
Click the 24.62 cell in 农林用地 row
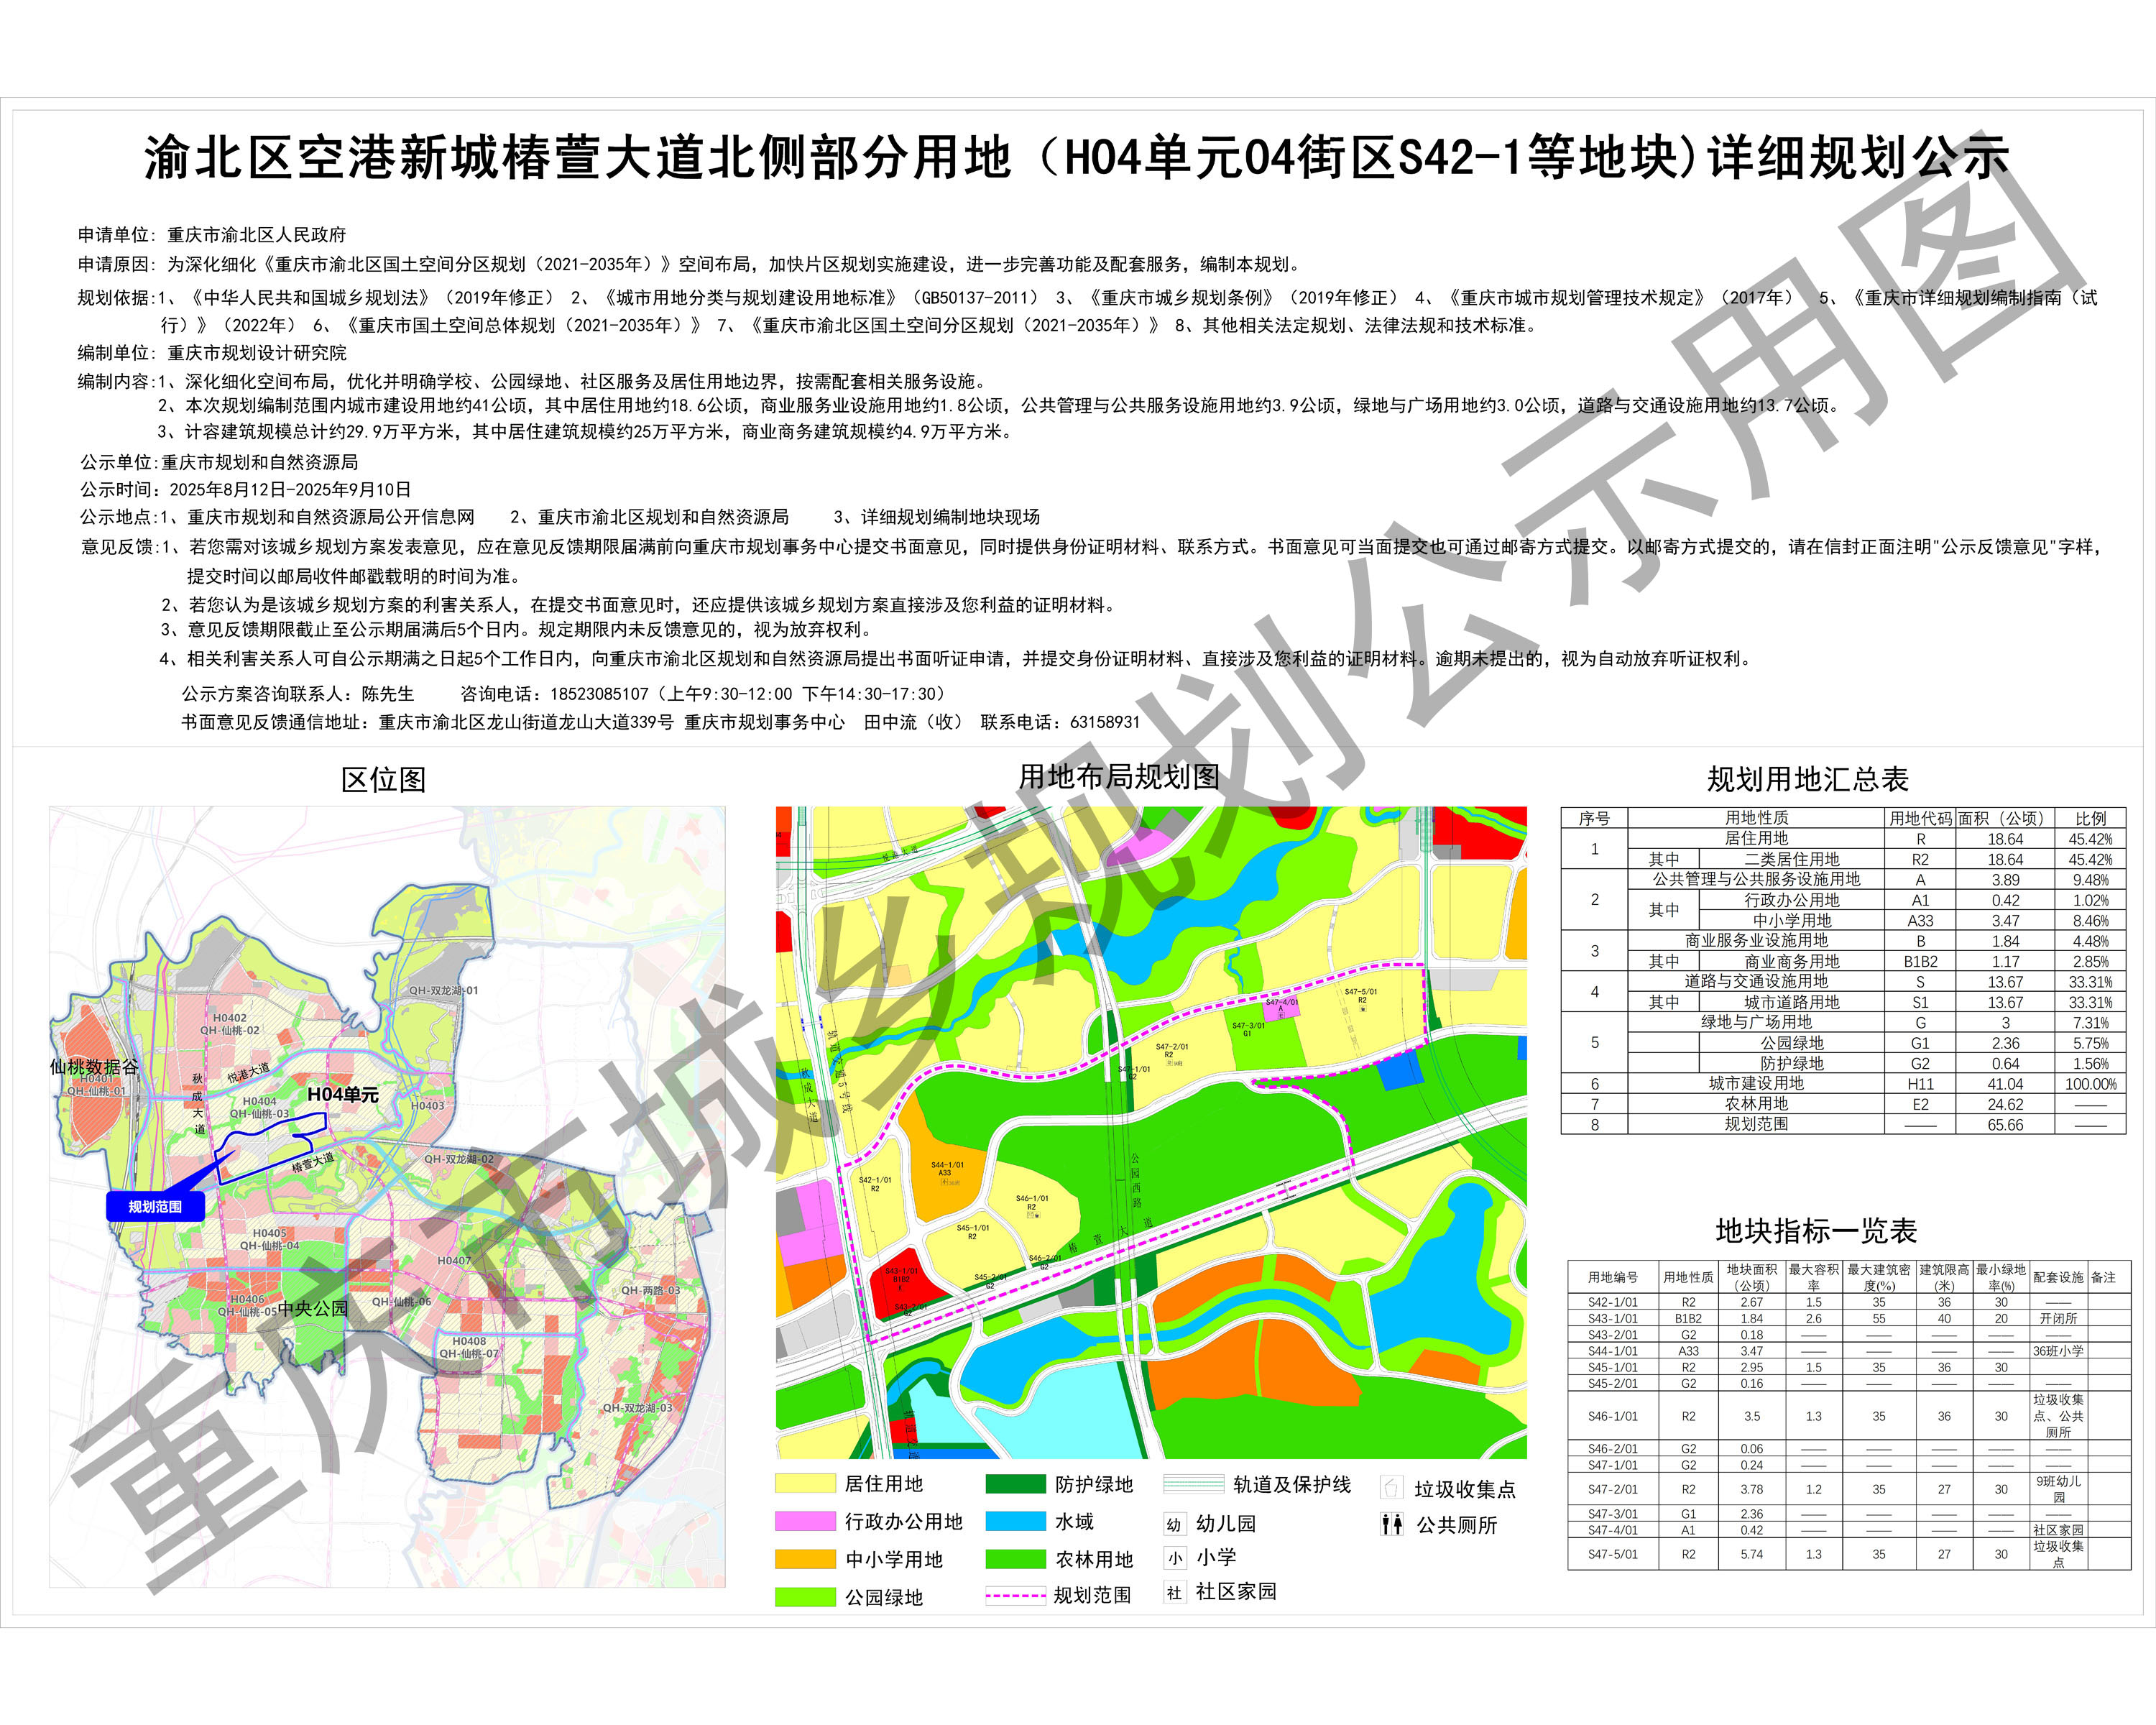tap(2005, 1104)
